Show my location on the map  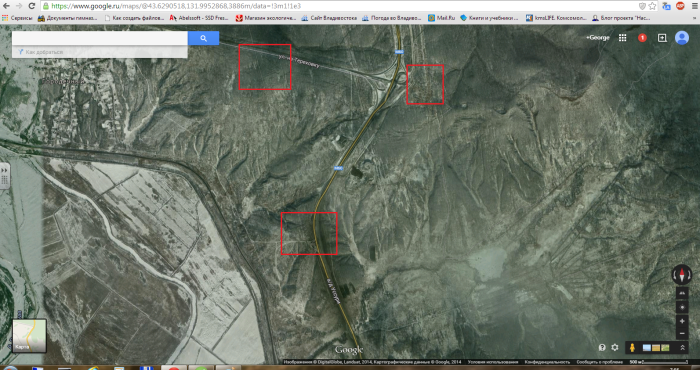(682, 307)
